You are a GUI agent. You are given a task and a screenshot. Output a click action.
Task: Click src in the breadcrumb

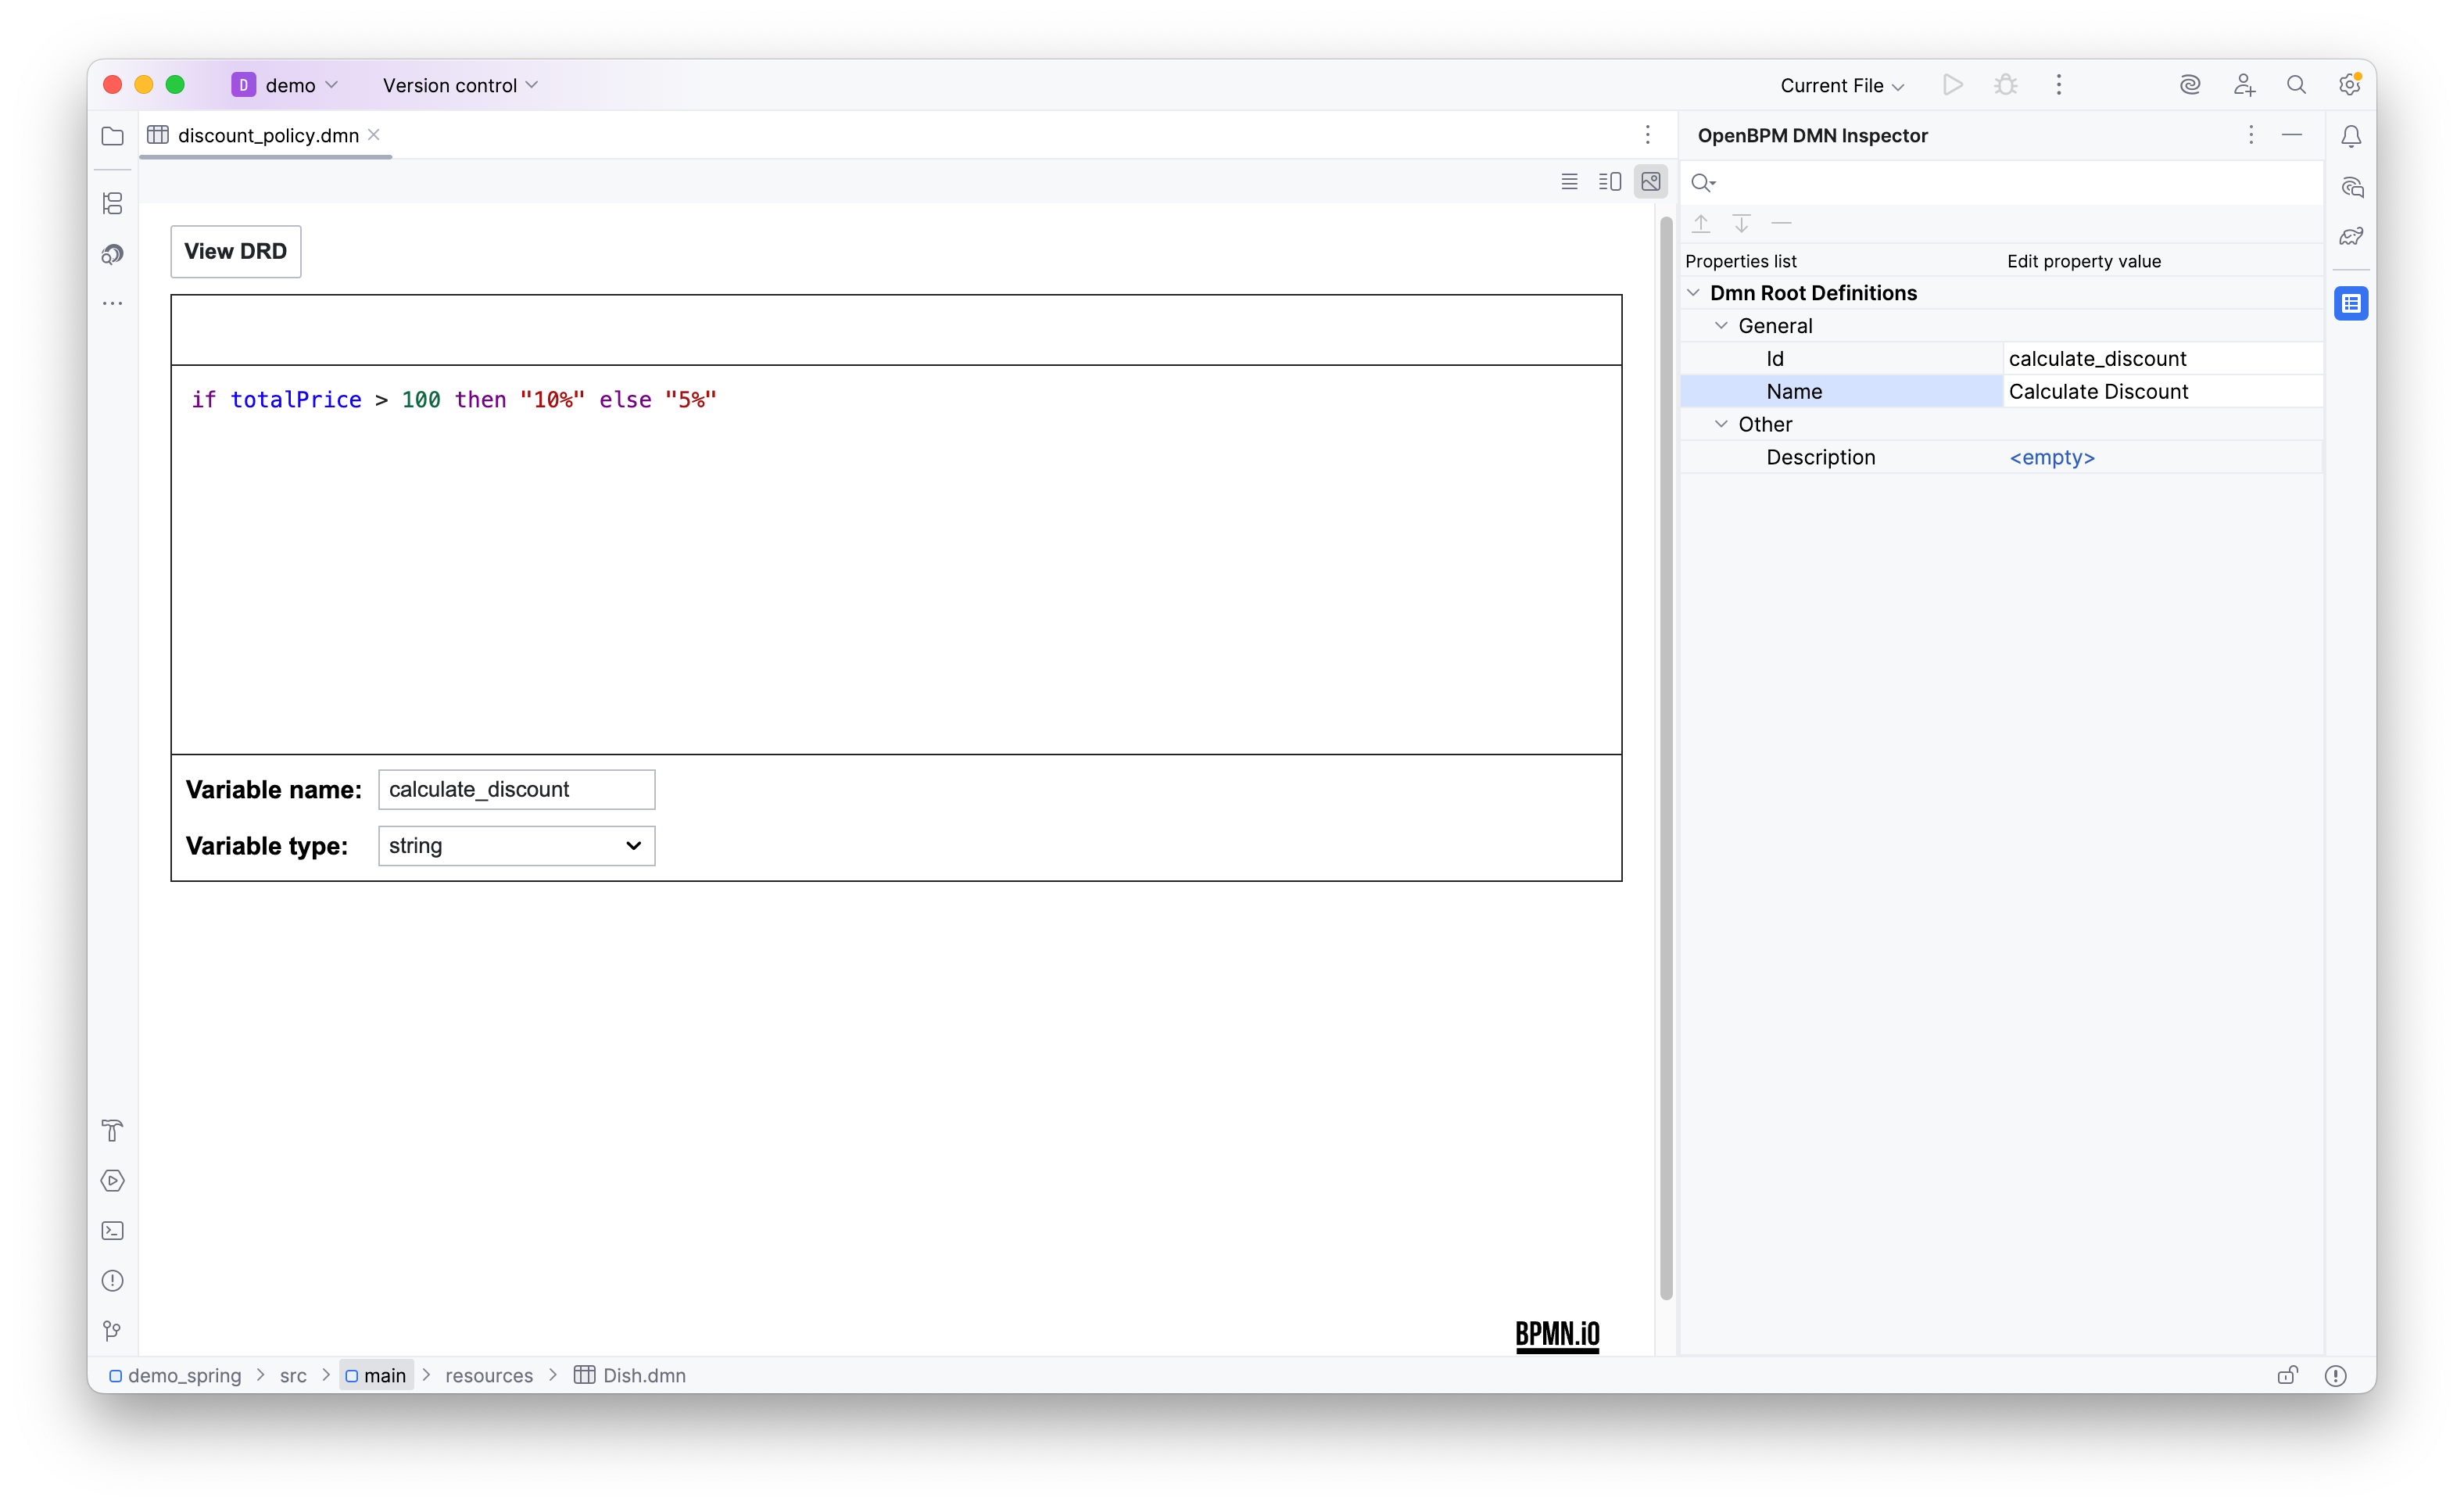click(293, 1376)
